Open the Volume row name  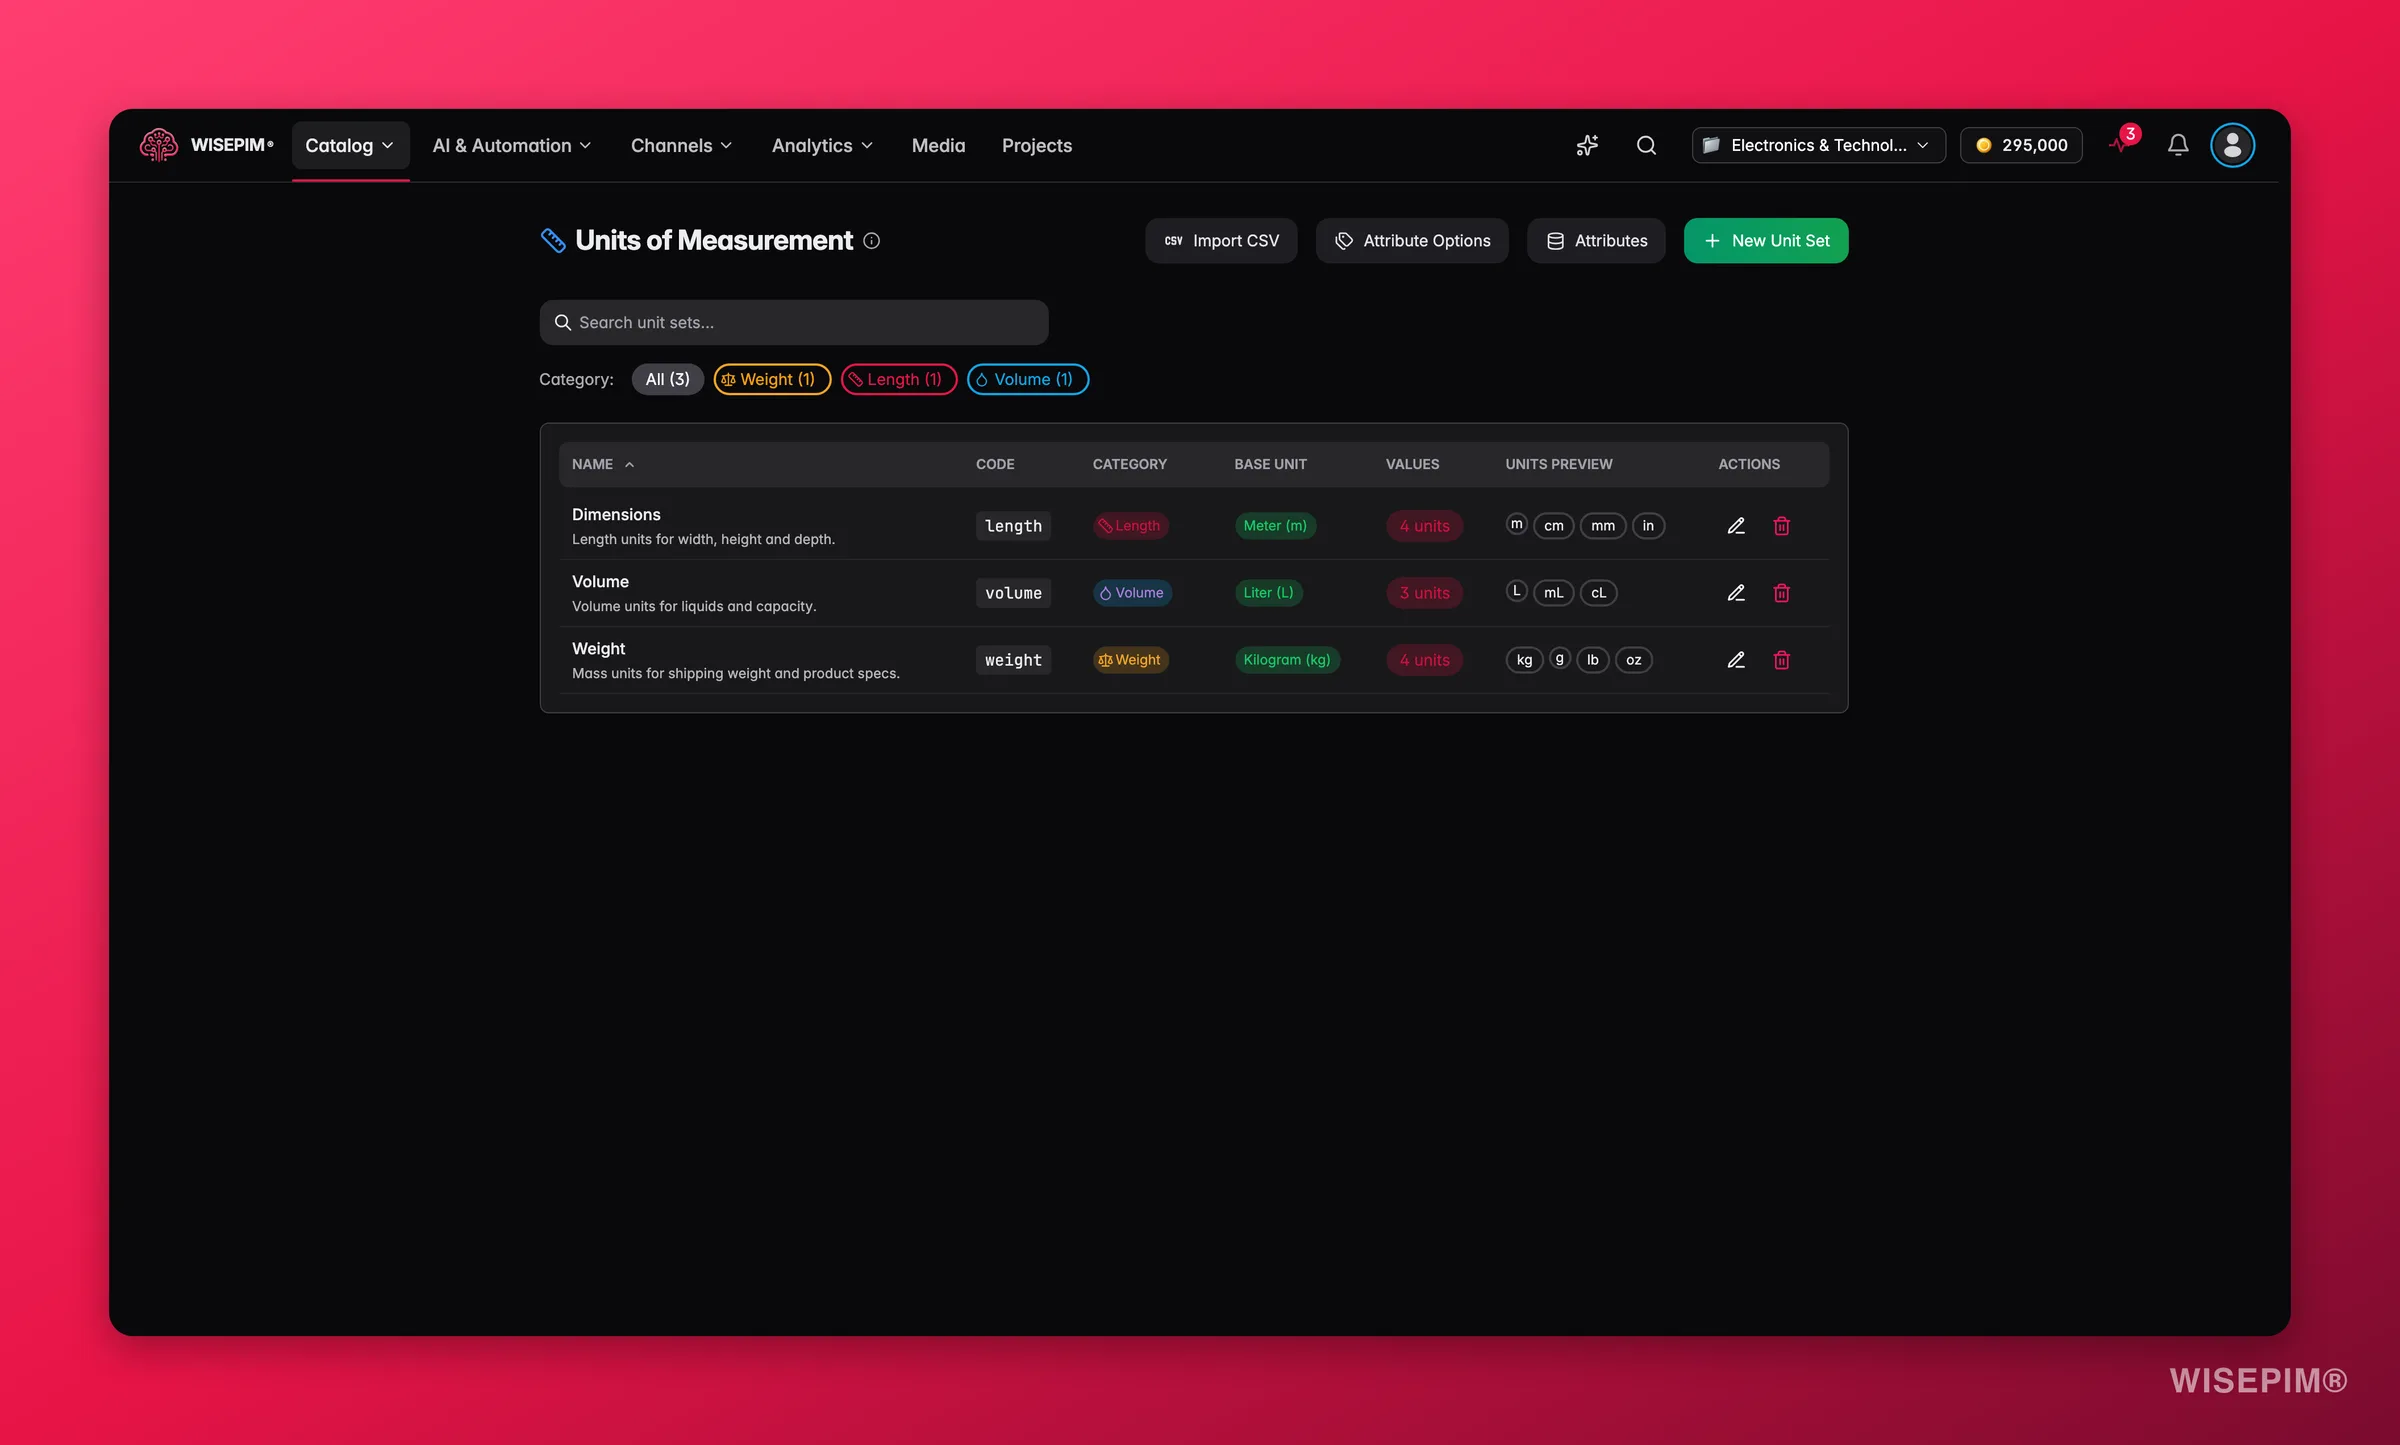point(600,581)
